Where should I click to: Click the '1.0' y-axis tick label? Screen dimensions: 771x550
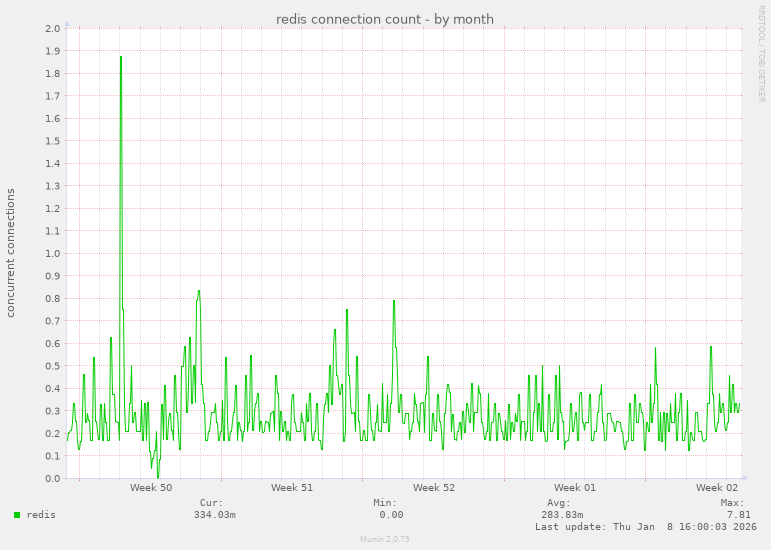point(53,254)
